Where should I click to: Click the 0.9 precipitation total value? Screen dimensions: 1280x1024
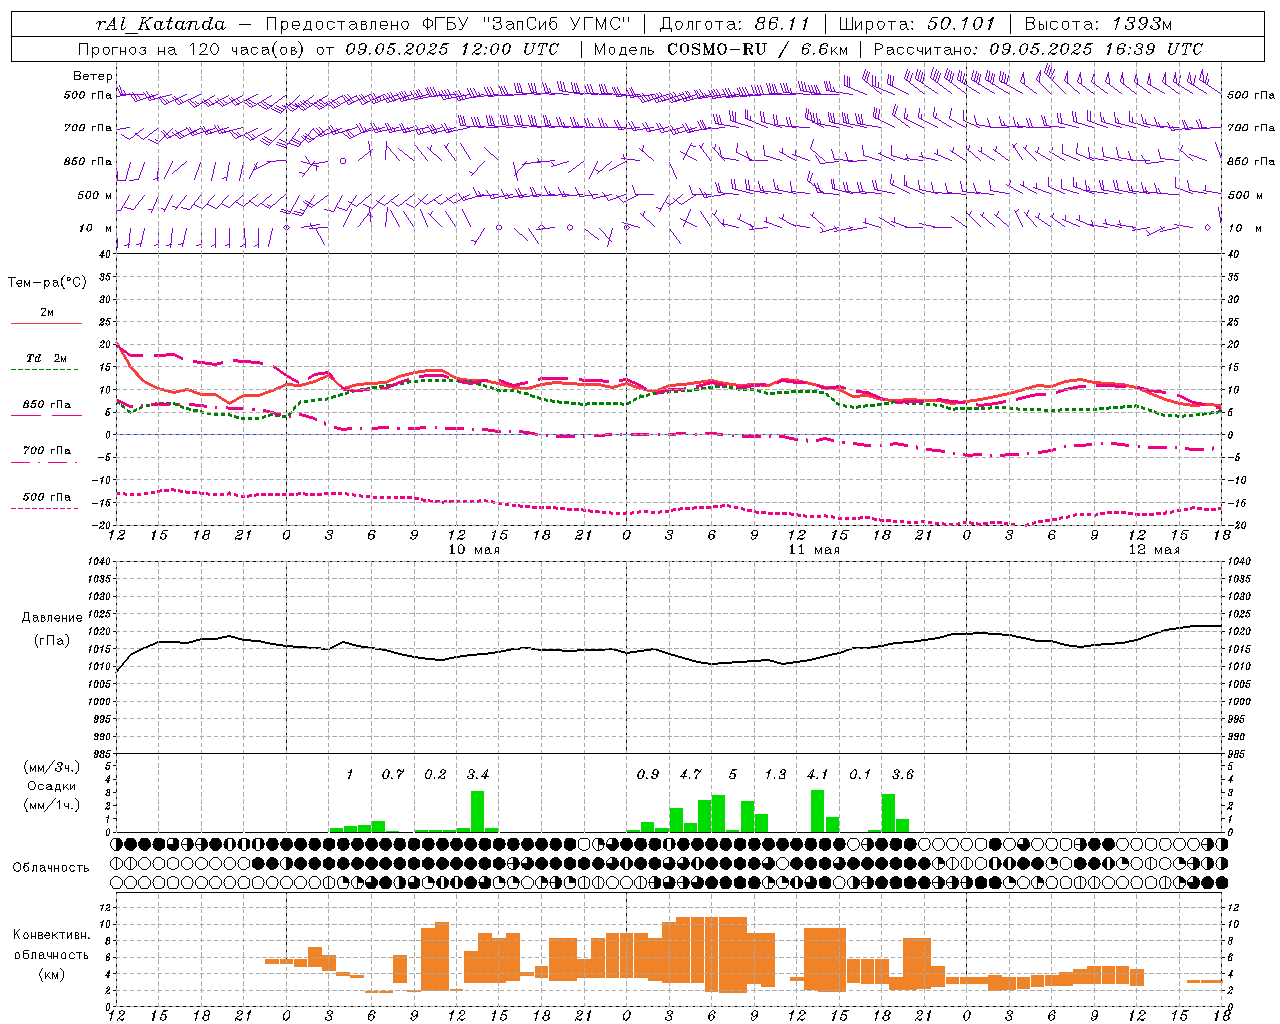pyautogui.click(x=648, y=775)
